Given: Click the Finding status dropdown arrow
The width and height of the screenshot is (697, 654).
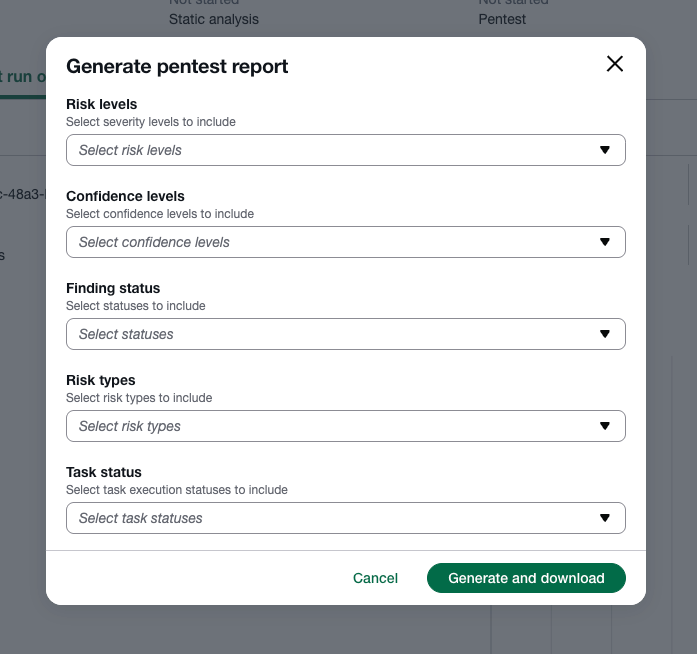Looking at the screenshot, I should [604, 334].
